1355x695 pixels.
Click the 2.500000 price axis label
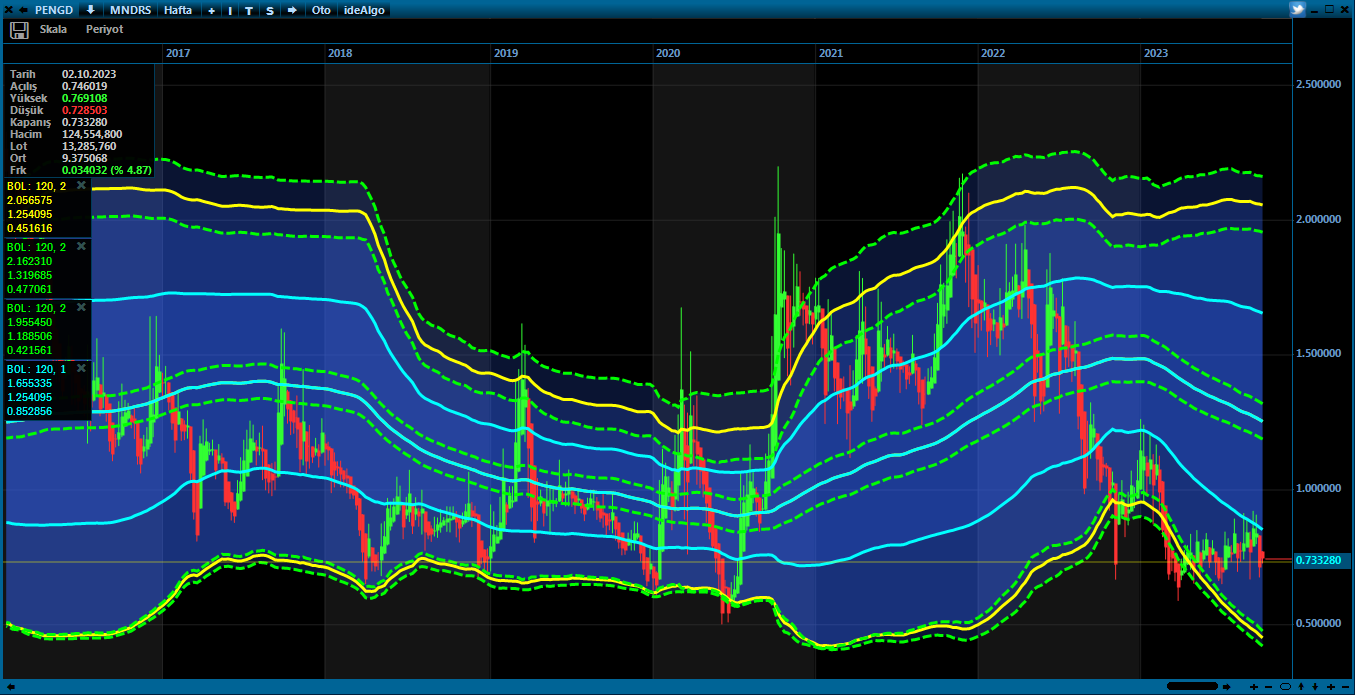click(x=1318, y=85)
